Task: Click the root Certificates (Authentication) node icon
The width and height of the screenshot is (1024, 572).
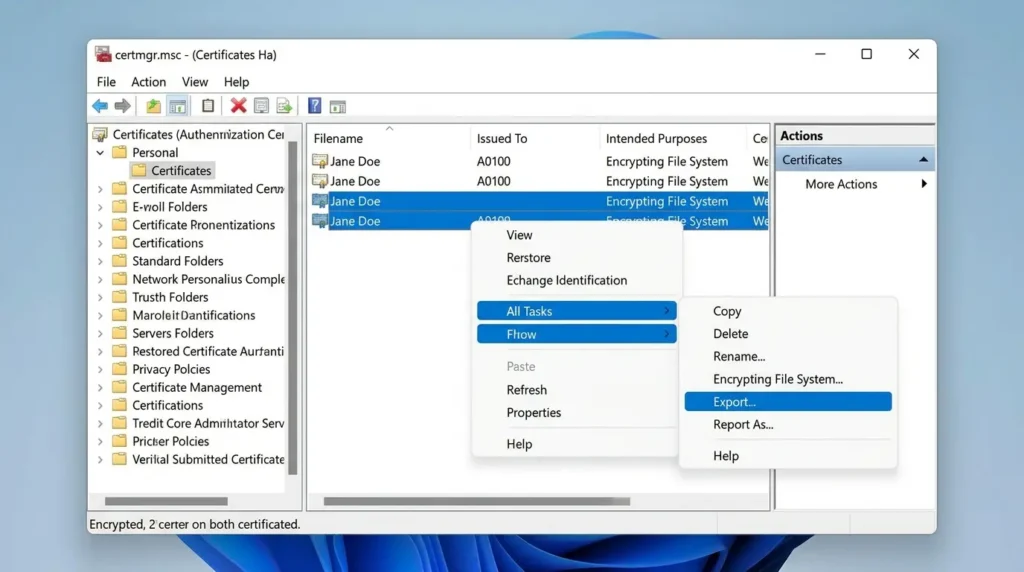Action: pos(100,135)
